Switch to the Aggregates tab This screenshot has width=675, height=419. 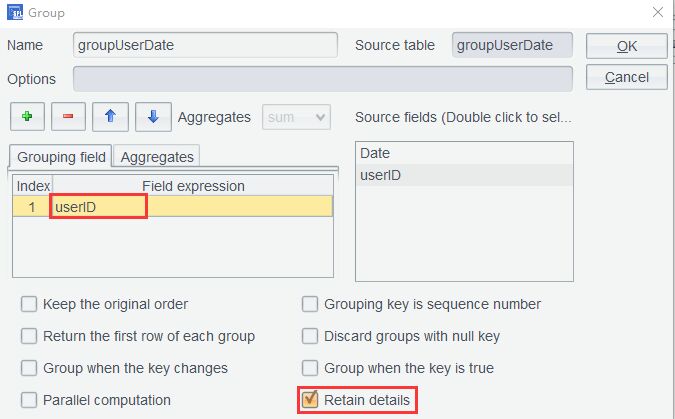click(157, 157)
